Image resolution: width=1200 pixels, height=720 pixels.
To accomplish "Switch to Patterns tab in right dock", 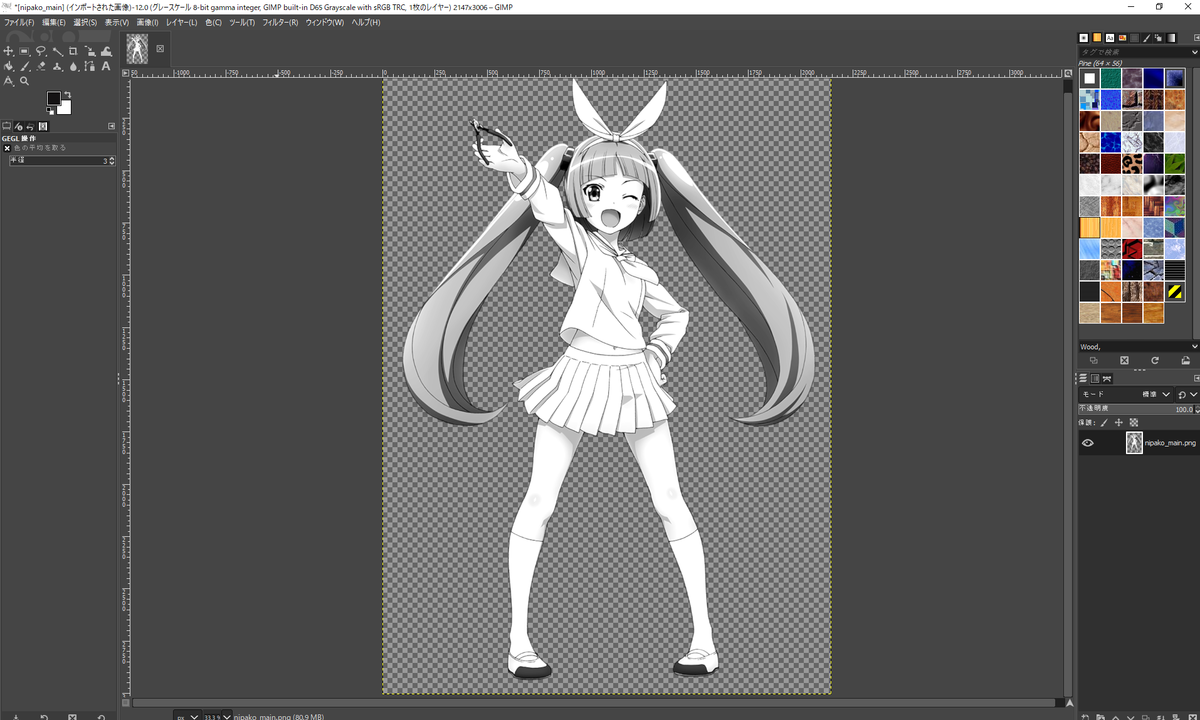I will 1097,38.
